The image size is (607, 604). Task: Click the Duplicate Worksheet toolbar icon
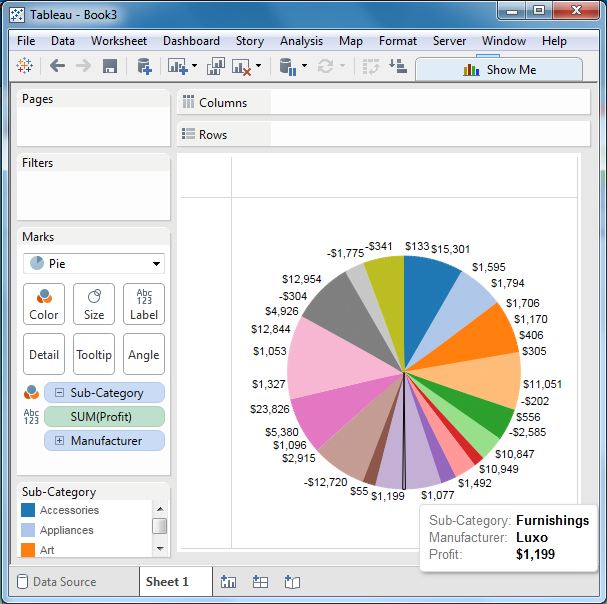(215, 66)
